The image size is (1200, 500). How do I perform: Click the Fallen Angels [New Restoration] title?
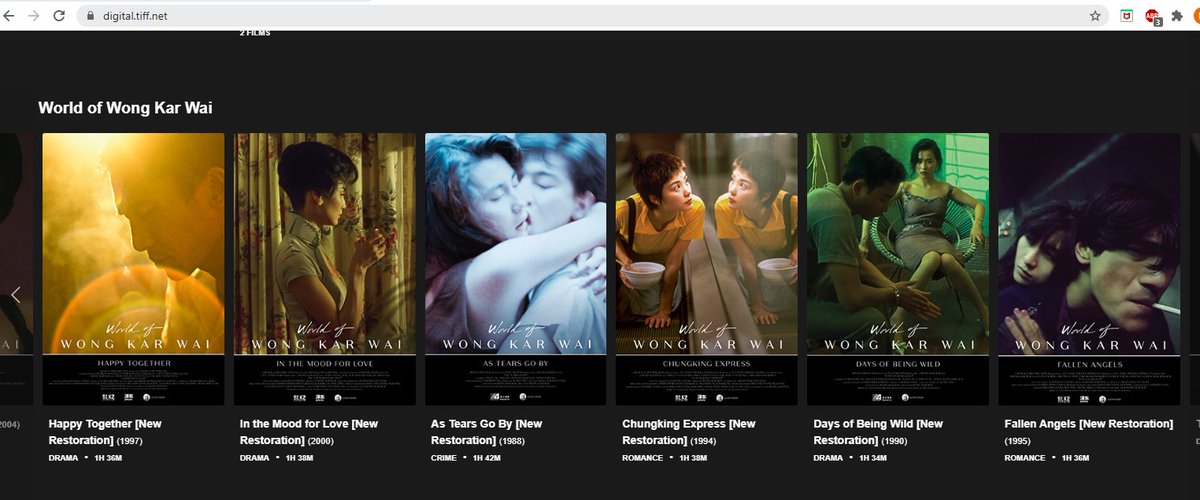(1088, 424)
